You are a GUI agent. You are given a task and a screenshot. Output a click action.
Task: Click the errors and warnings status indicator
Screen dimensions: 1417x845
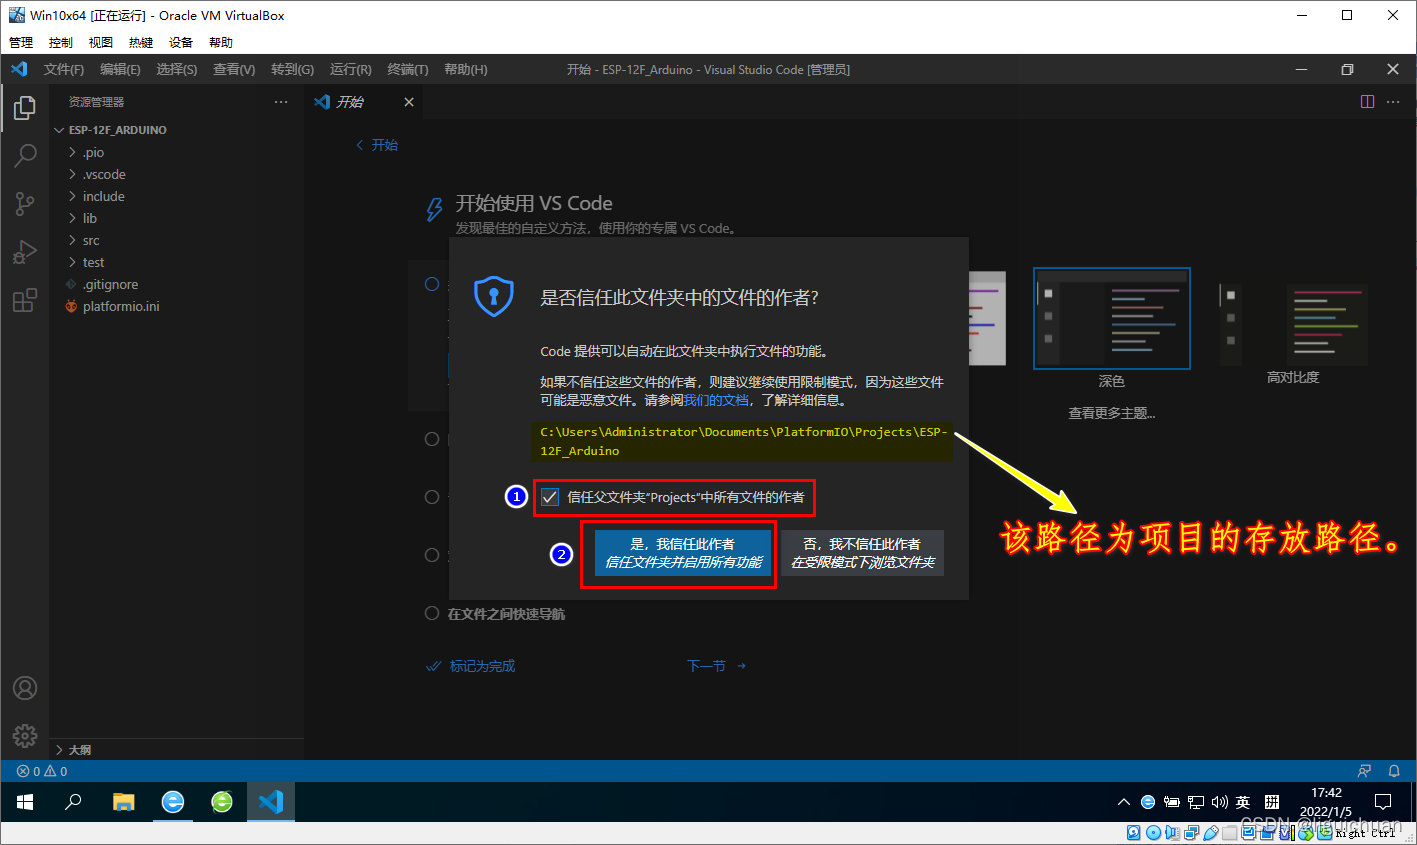coord(42,771)
